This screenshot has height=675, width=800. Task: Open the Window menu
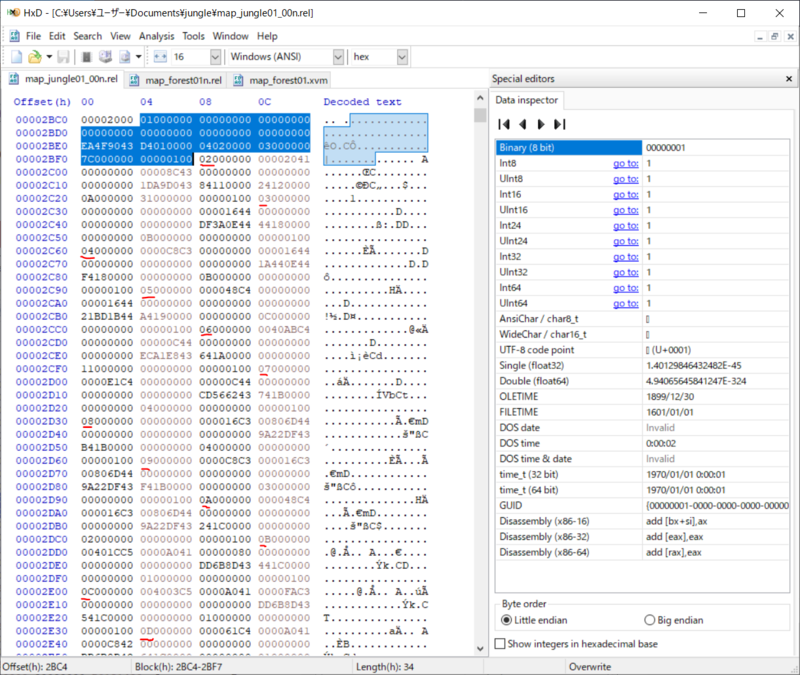pyautogui.click(x=231, y=36)
